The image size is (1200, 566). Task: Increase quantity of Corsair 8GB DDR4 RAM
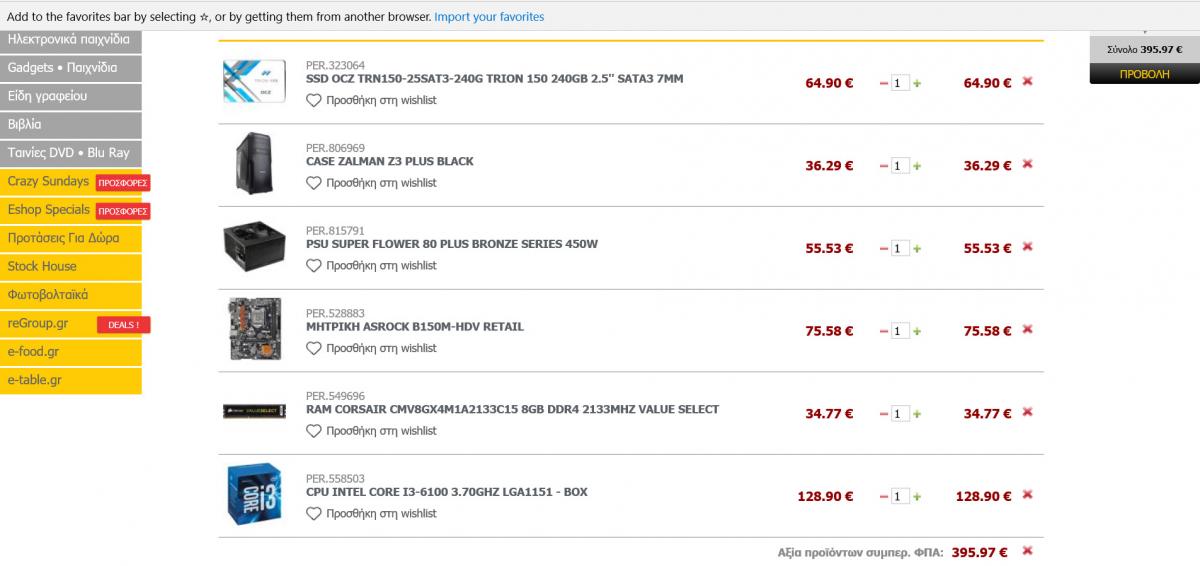917,414
